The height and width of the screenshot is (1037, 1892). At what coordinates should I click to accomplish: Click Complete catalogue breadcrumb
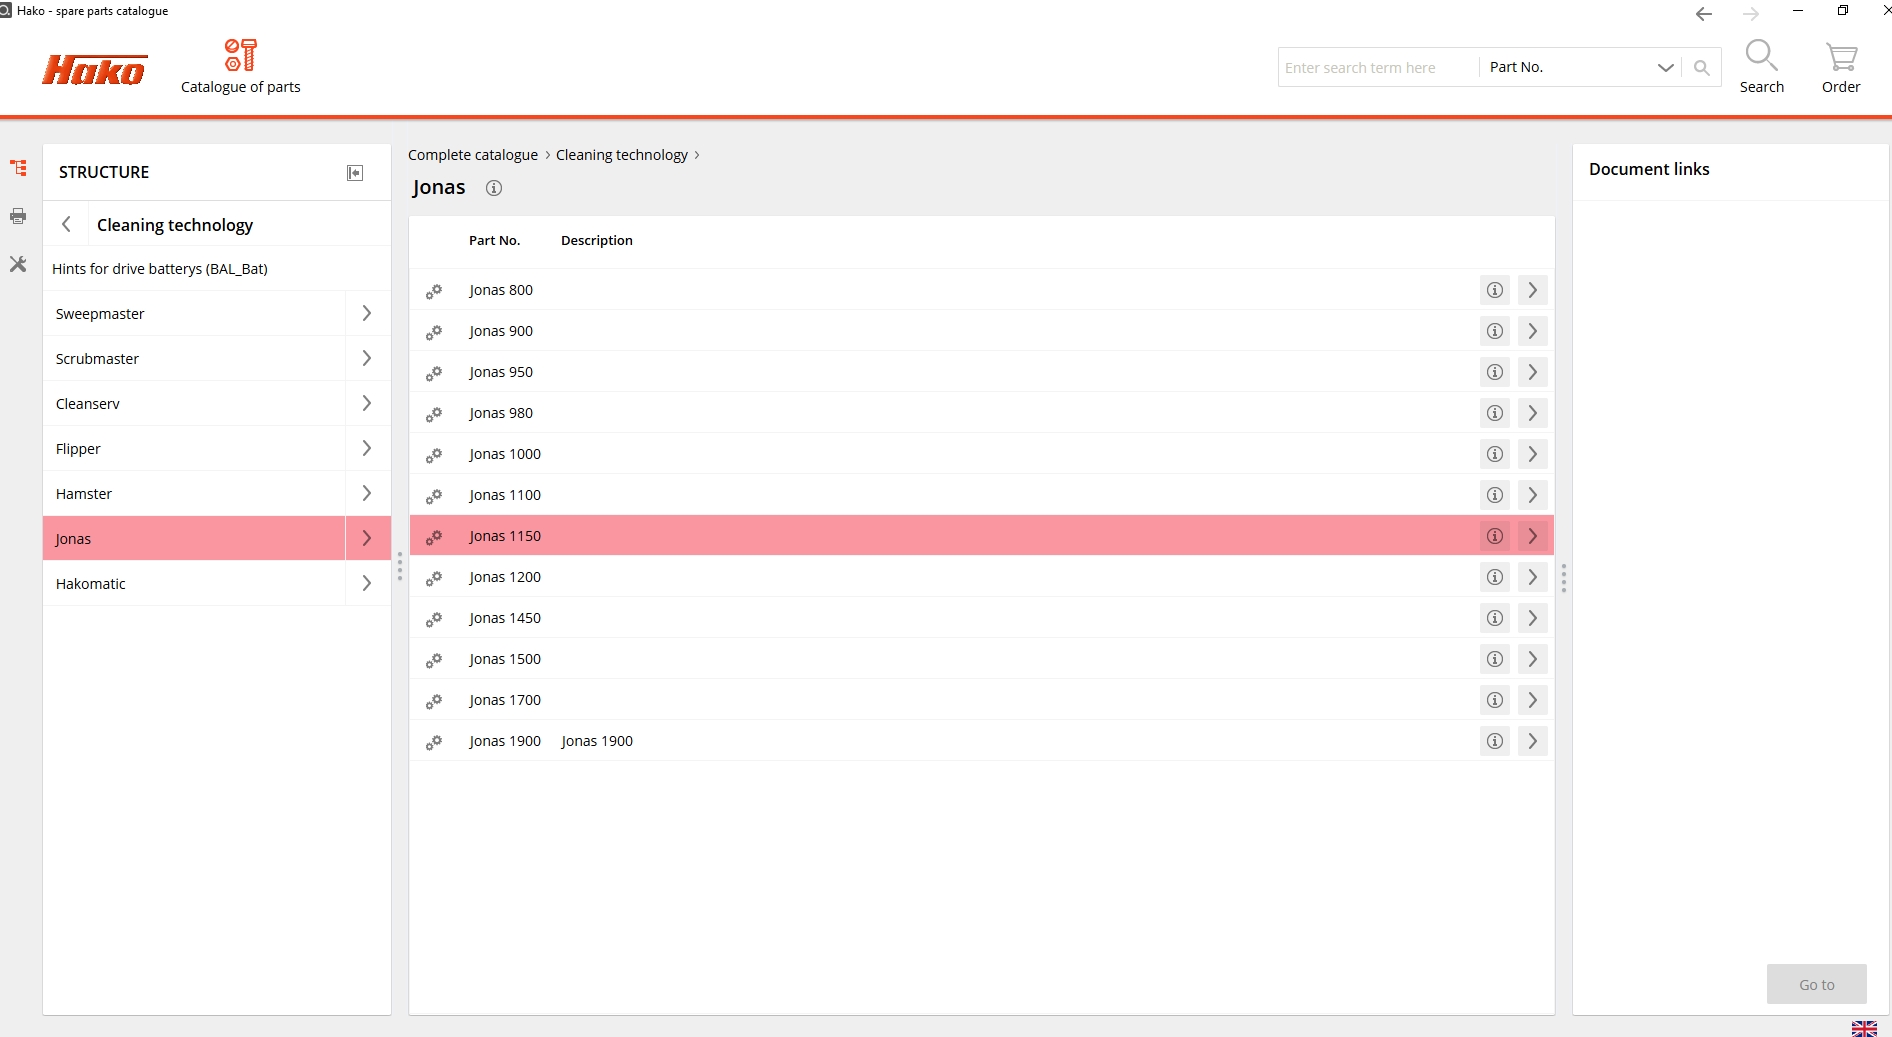tap(473, 155)
